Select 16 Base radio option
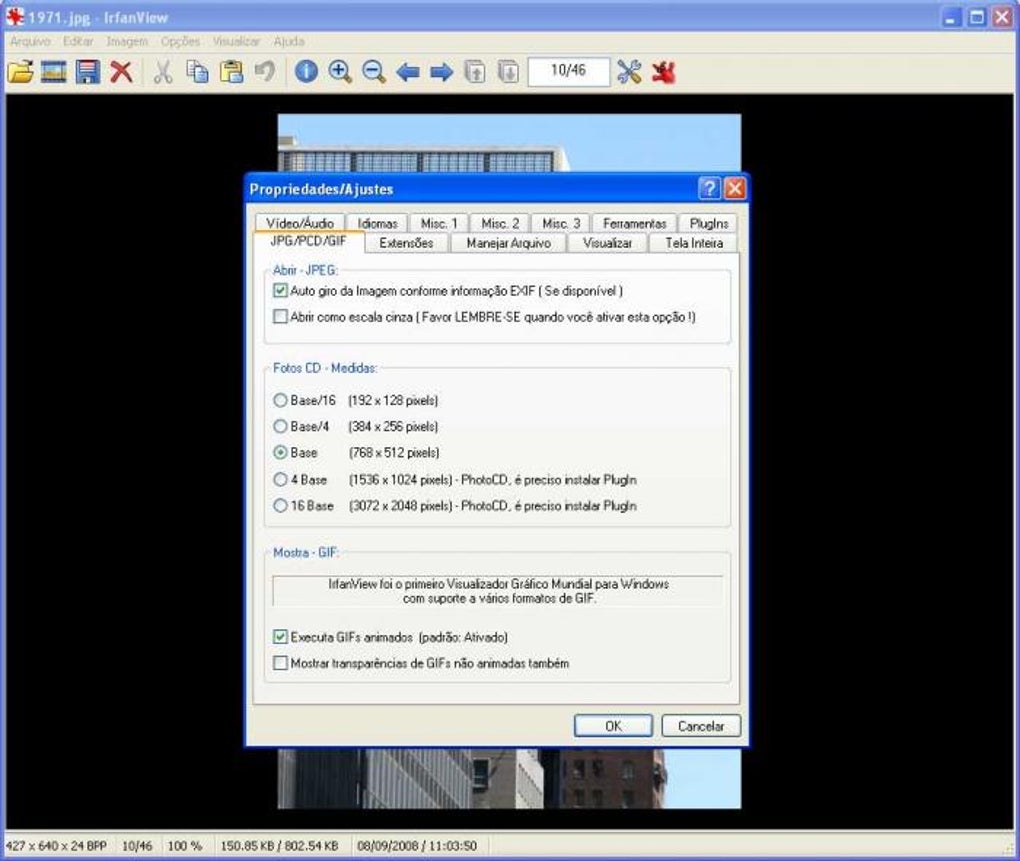Screen dimensions: 1020x861 [280, 505]
